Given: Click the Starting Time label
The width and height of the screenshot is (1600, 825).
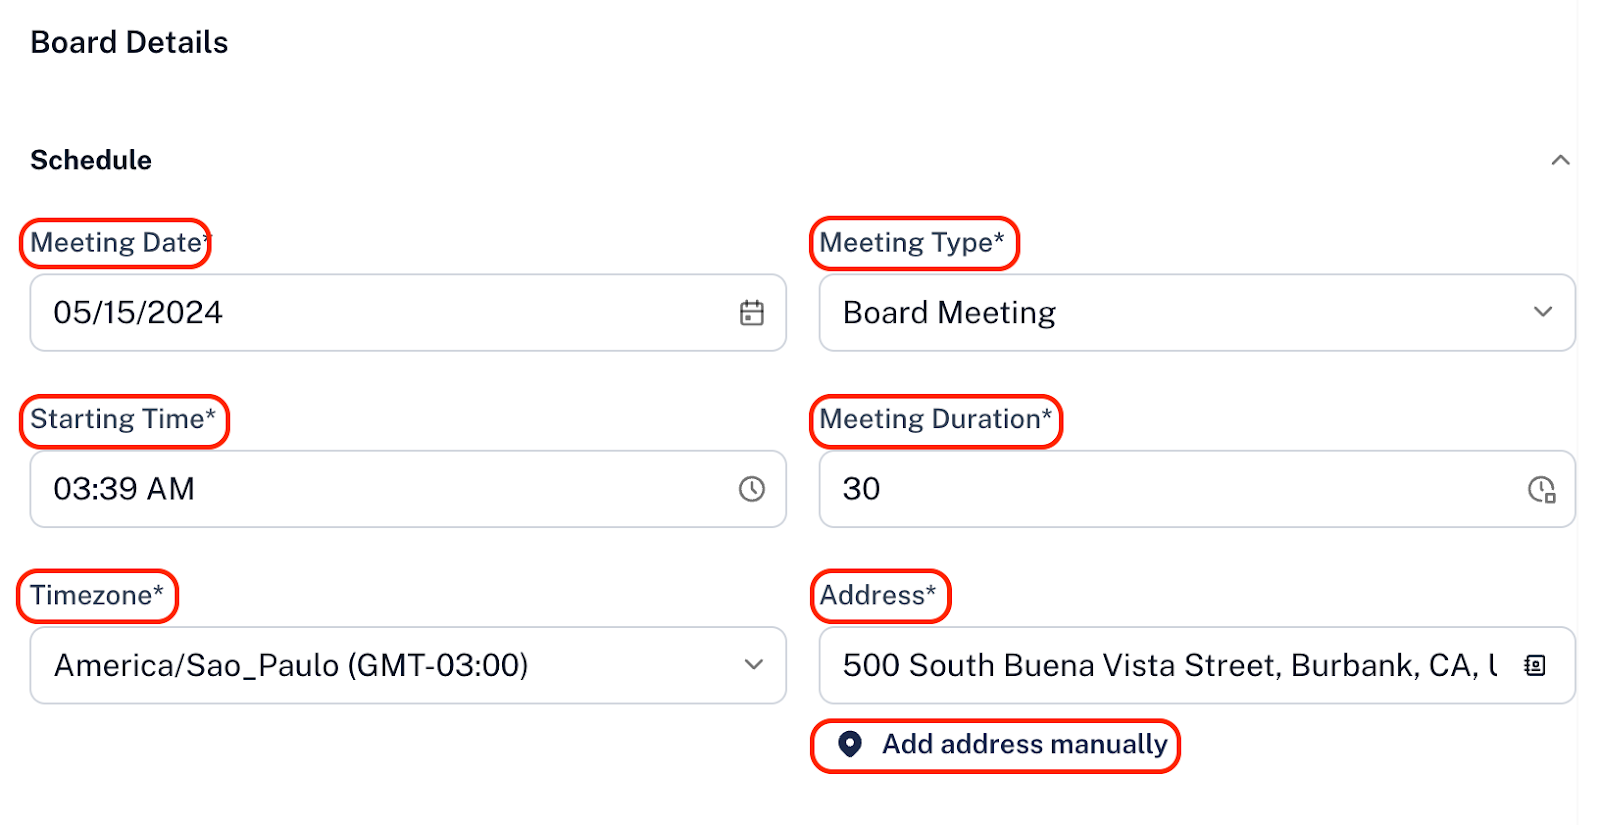Looking at the screenshot, I should click(123, 419).
